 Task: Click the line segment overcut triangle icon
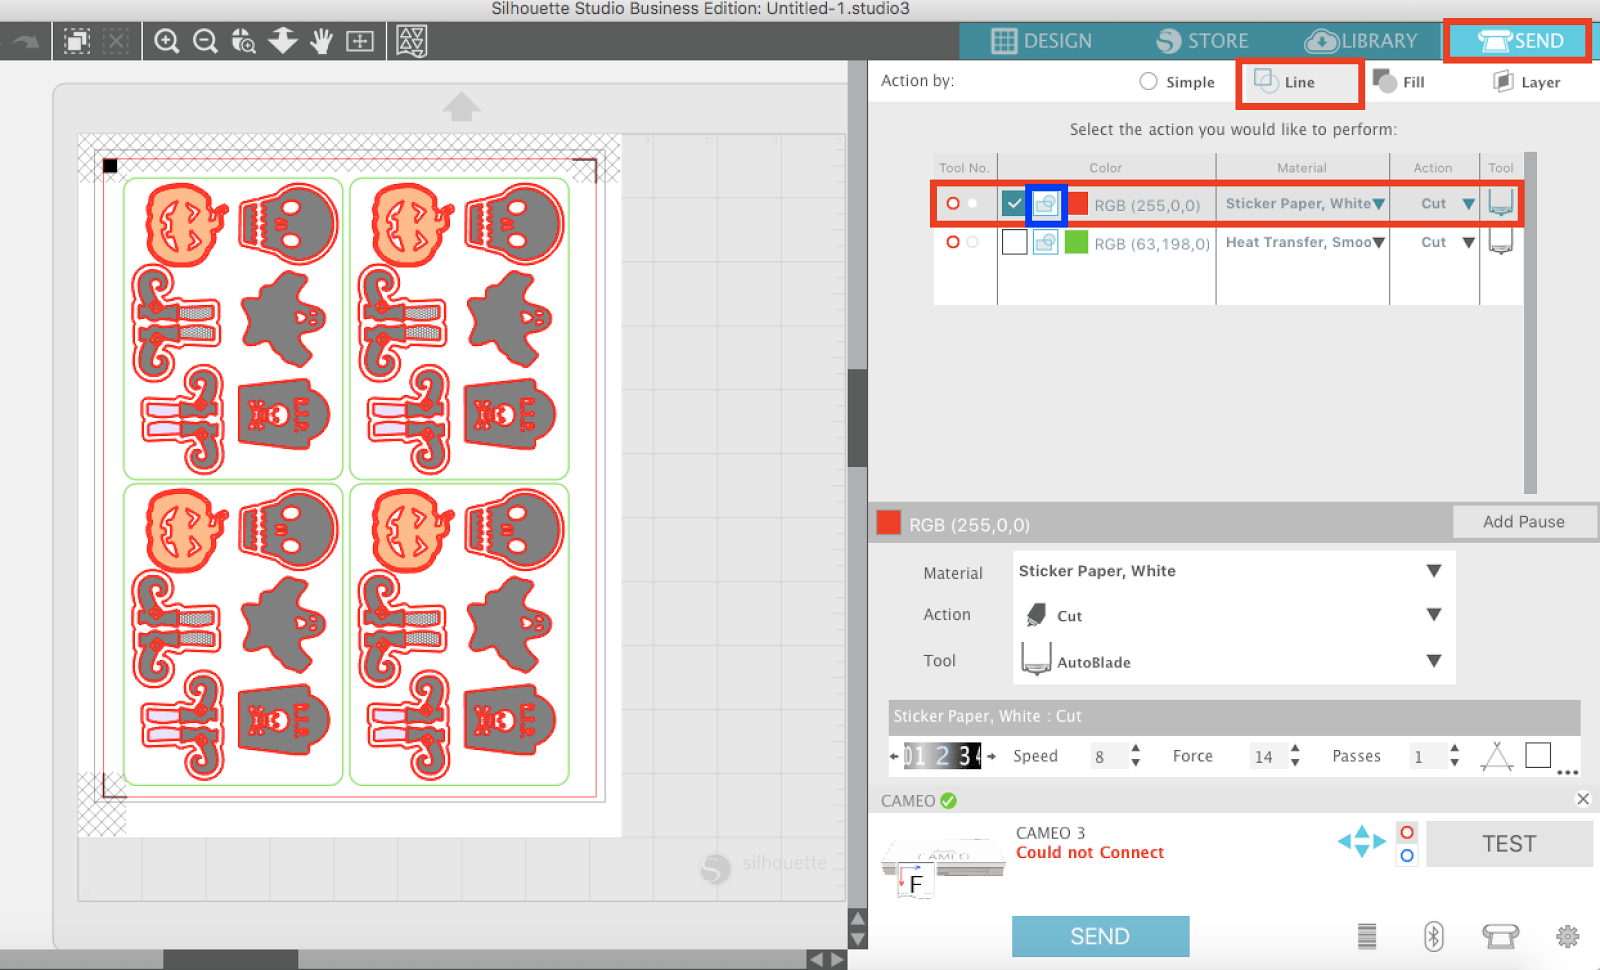pos(1496,756)
